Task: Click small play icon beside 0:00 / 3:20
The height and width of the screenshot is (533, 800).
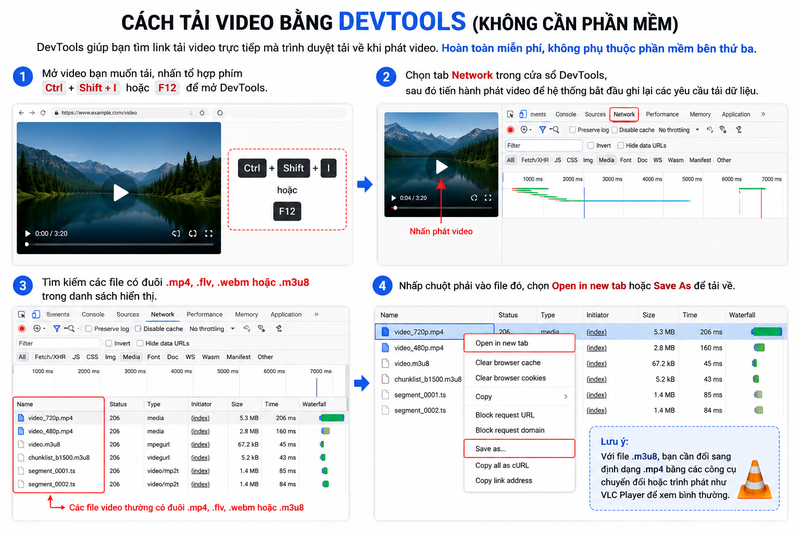Action: [x=28, y=234]
